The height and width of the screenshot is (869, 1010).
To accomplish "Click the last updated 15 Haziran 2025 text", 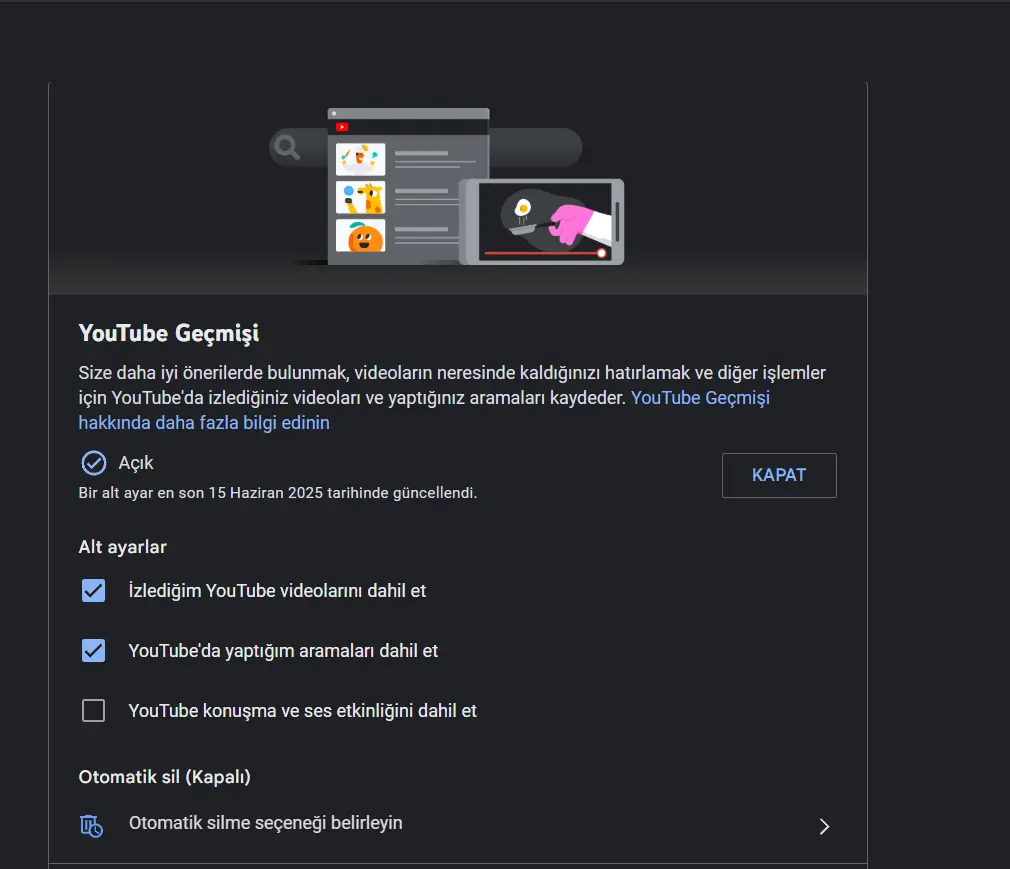I will pyautogui.click(x=278, y=493).
